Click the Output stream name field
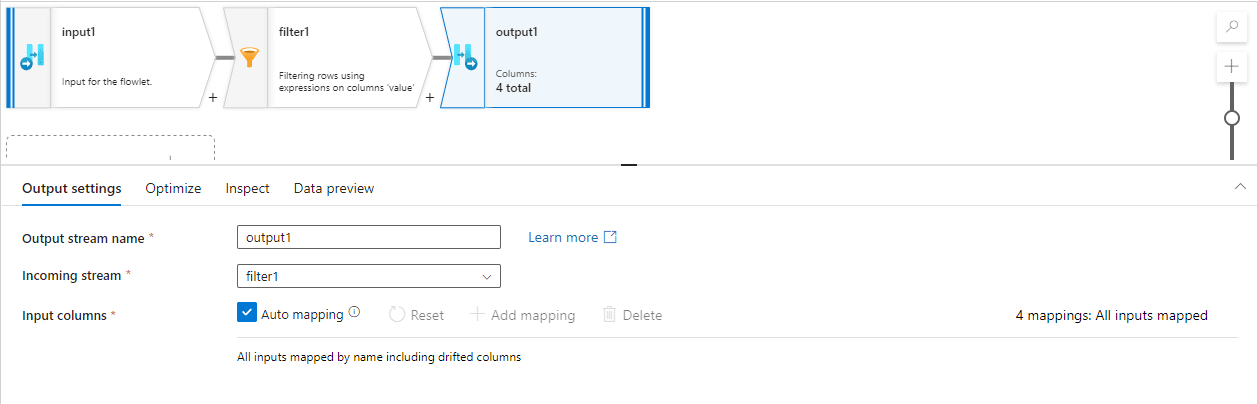This screenshot has width=1258, height=404. pos(368,237)
